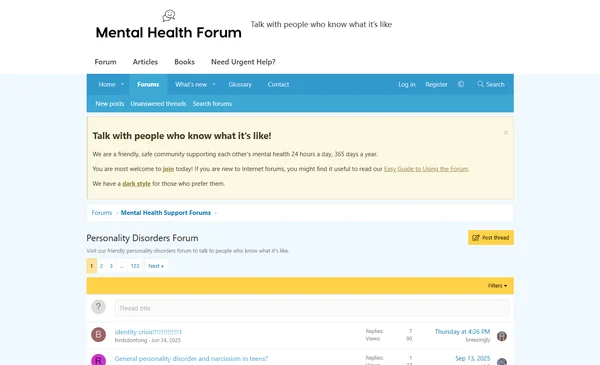600x365 pixels.
Task: Click the Log in link
Action: pos(406,84)
